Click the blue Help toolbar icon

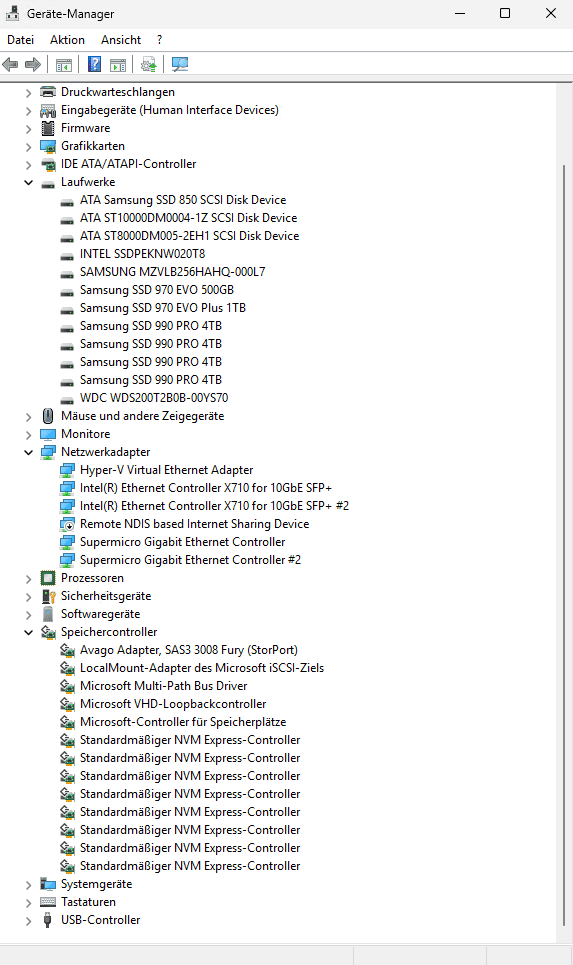[95, 64]
